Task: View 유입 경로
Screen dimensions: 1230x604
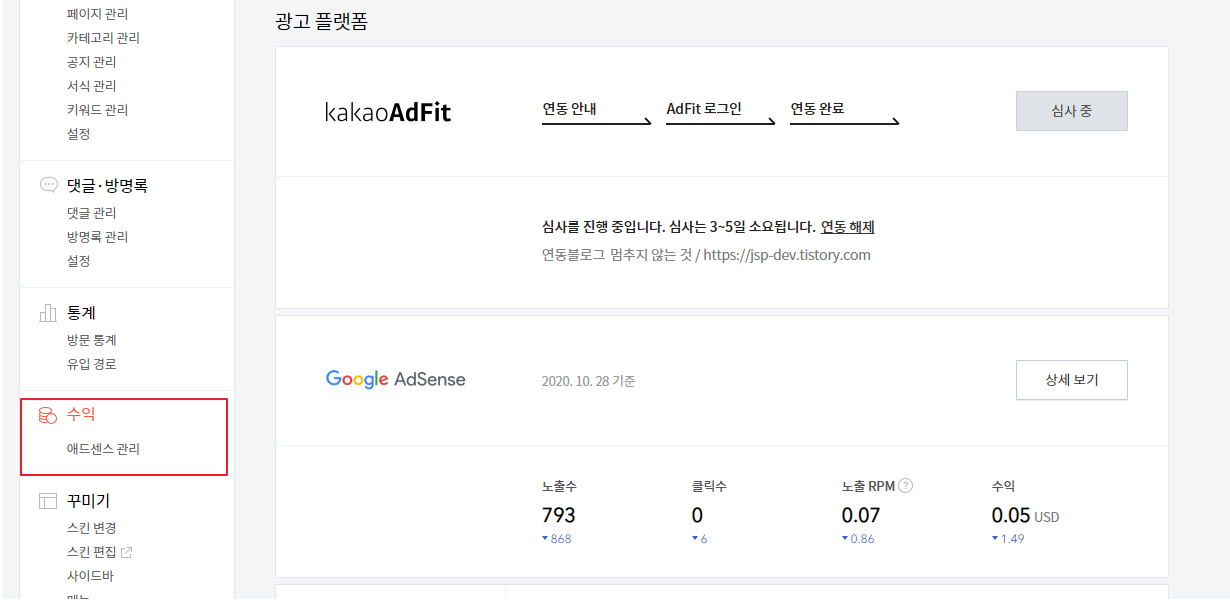Action: 91,364
